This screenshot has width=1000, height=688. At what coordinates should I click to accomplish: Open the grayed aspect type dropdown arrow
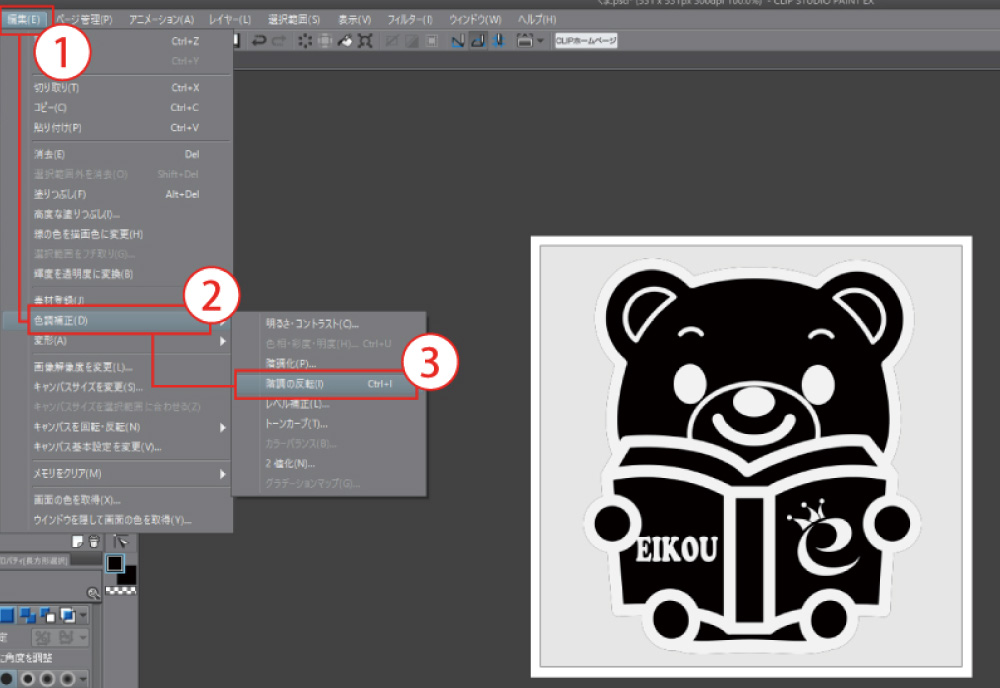82,637
